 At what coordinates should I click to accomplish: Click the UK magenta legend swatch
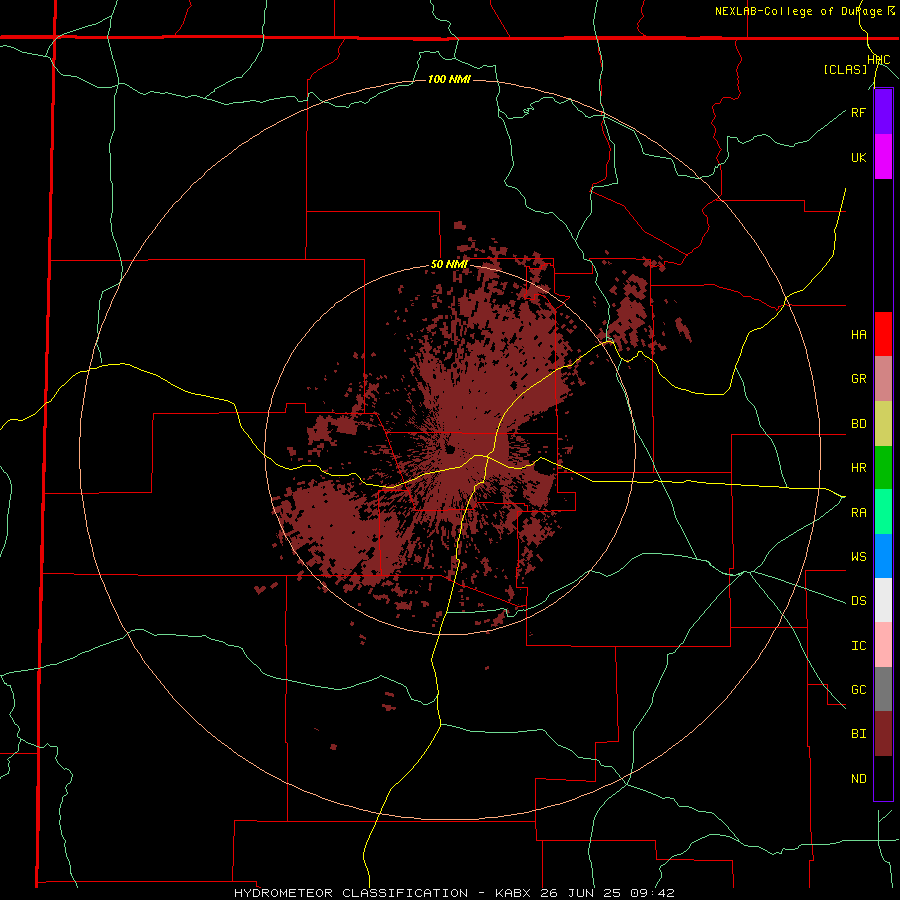(883, 157)
